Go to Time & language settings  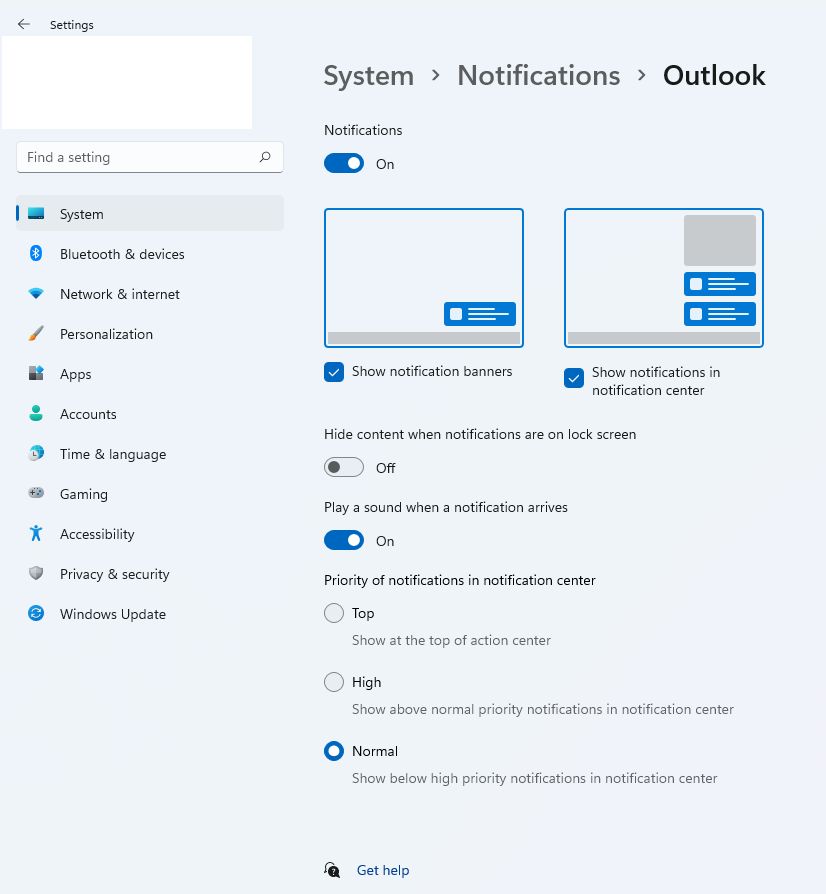[150, 454]
